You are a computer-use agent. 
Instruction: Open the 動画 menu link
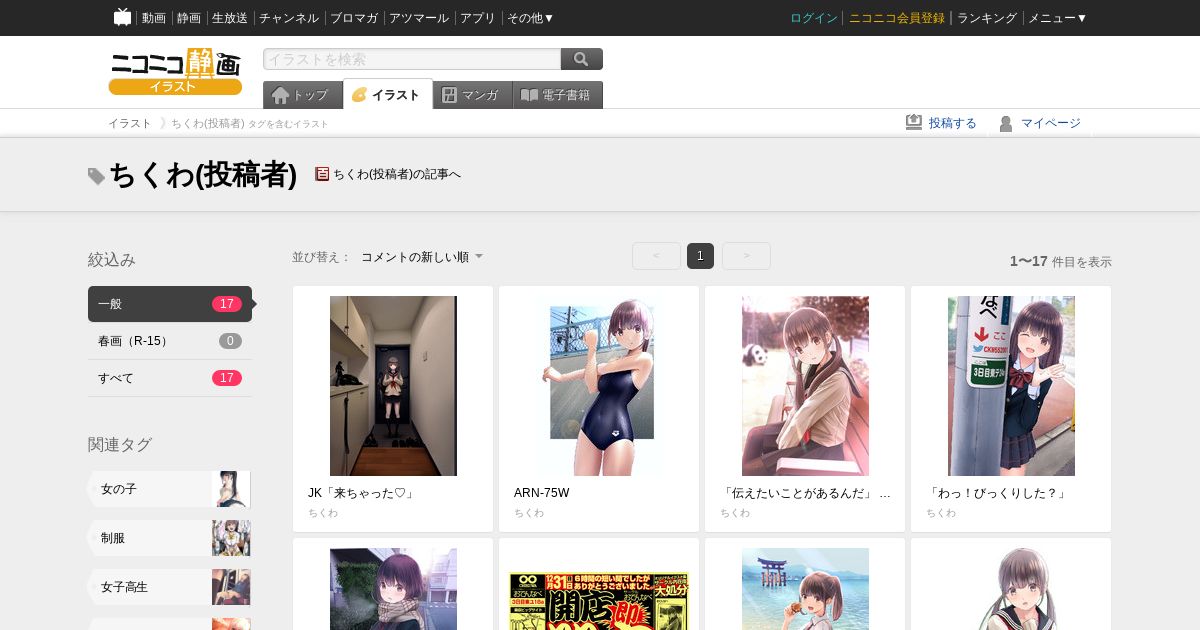154,18
